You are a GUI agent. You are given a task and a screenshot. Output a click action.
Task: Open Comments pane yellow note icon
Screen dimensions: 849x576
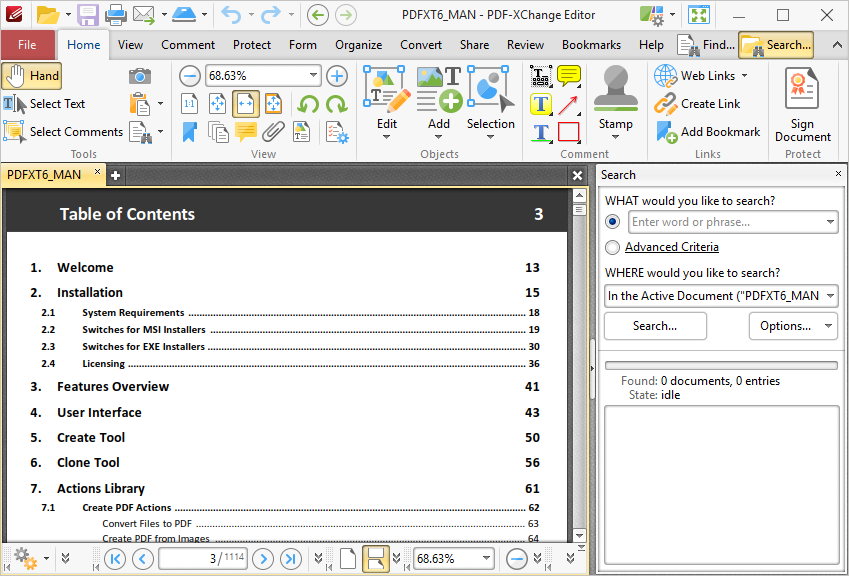click(x=246, y=132)
